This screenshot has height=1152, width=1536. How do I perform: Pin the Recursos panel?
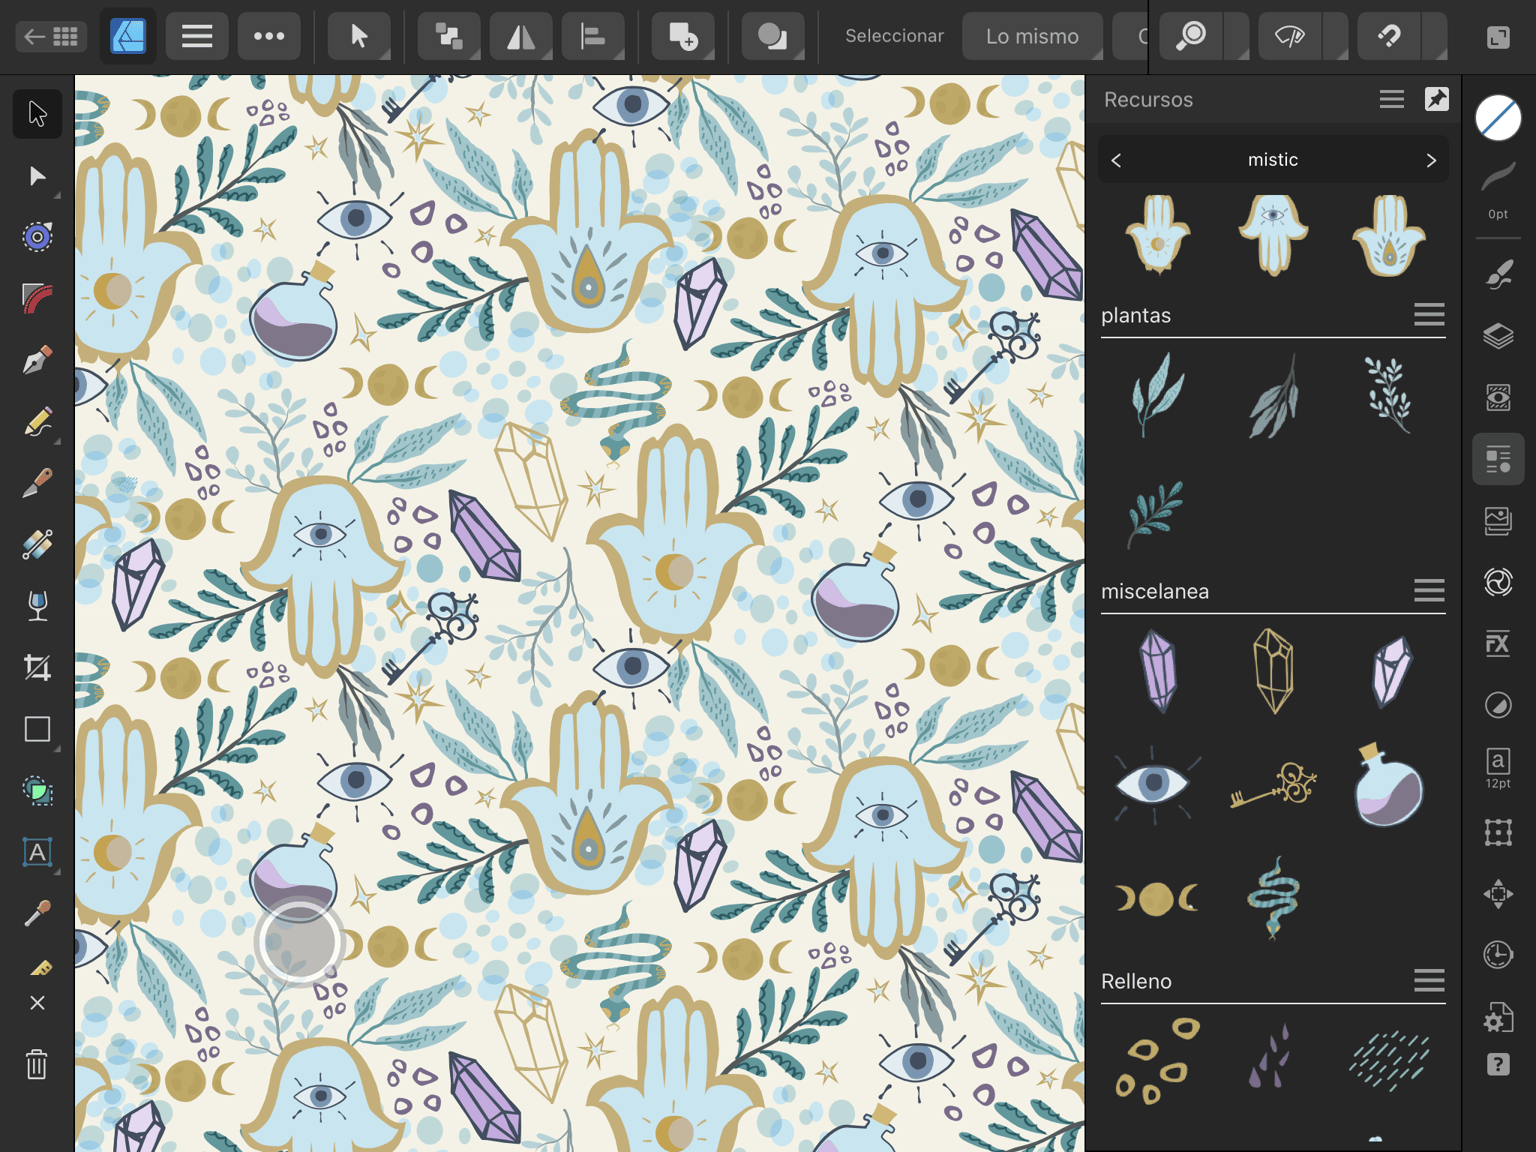tap(1437, 99)
